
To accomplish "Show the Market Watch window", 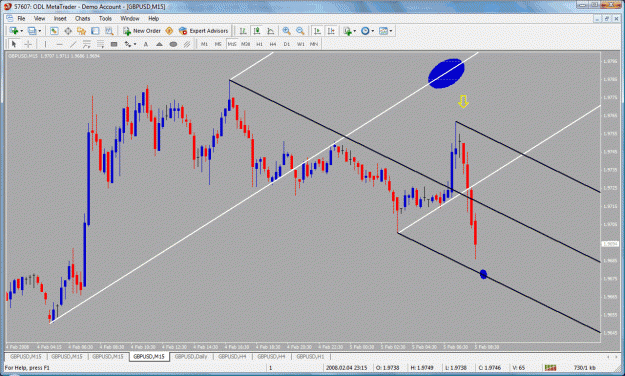I will [x=54, y=31].
